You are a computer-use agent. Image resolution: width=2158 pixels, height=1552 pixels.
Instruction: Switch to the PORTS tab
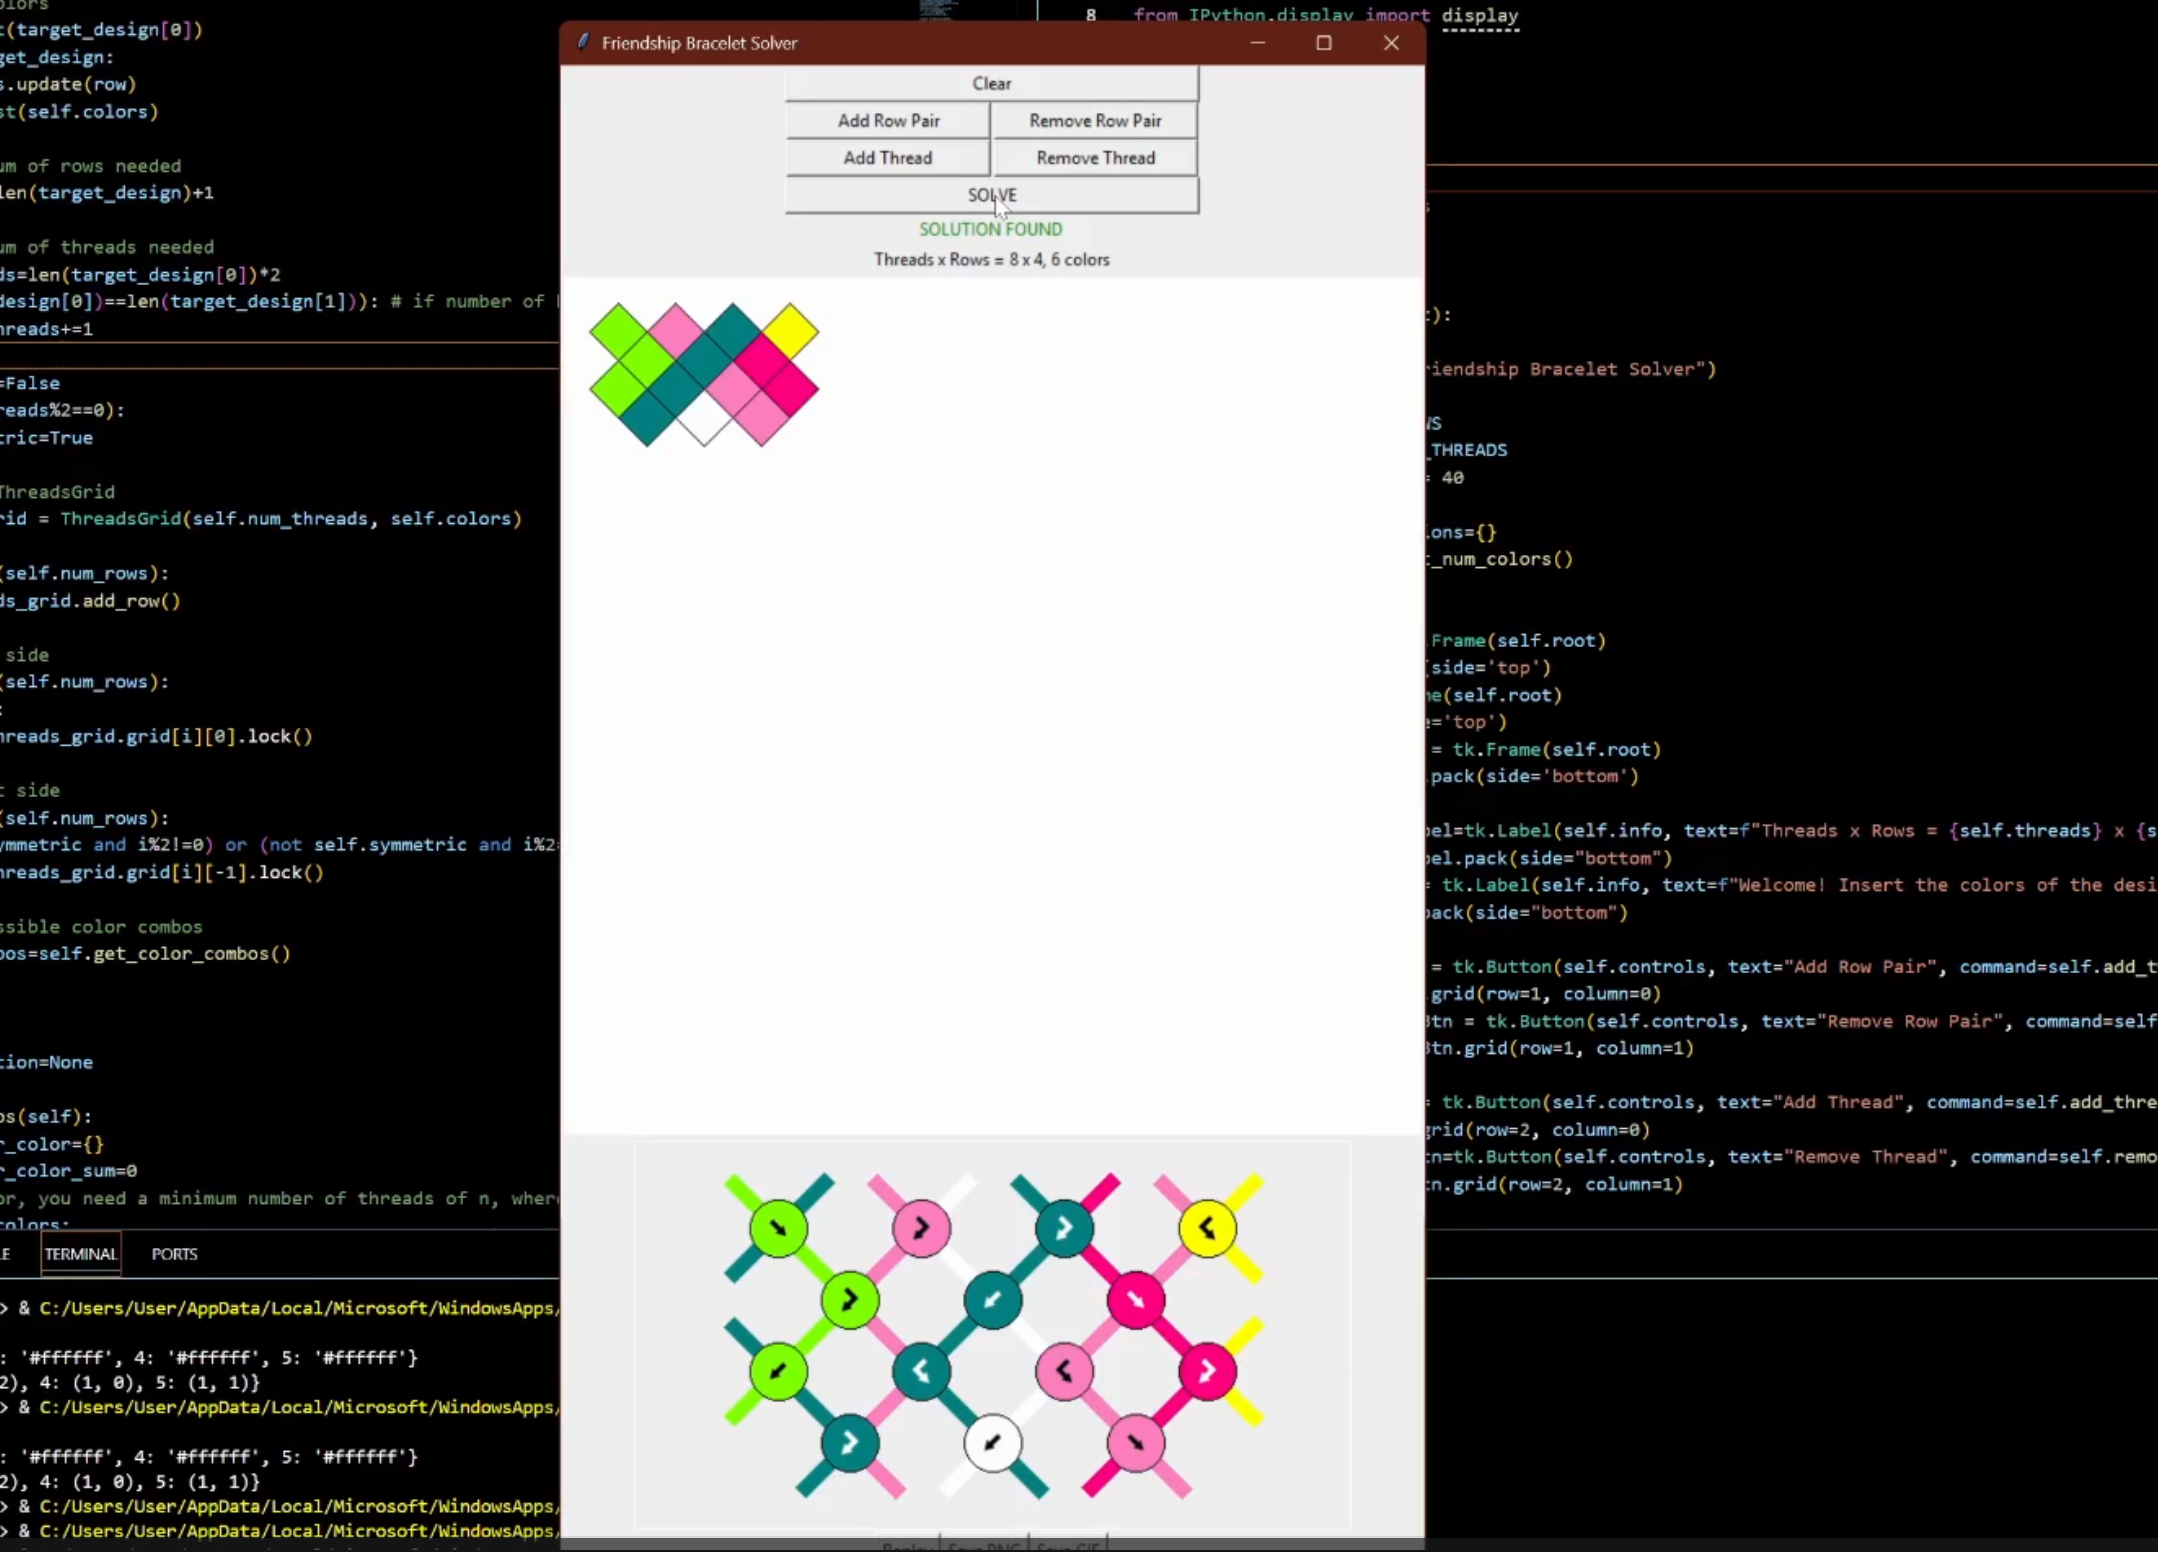tap(174, 1253)
